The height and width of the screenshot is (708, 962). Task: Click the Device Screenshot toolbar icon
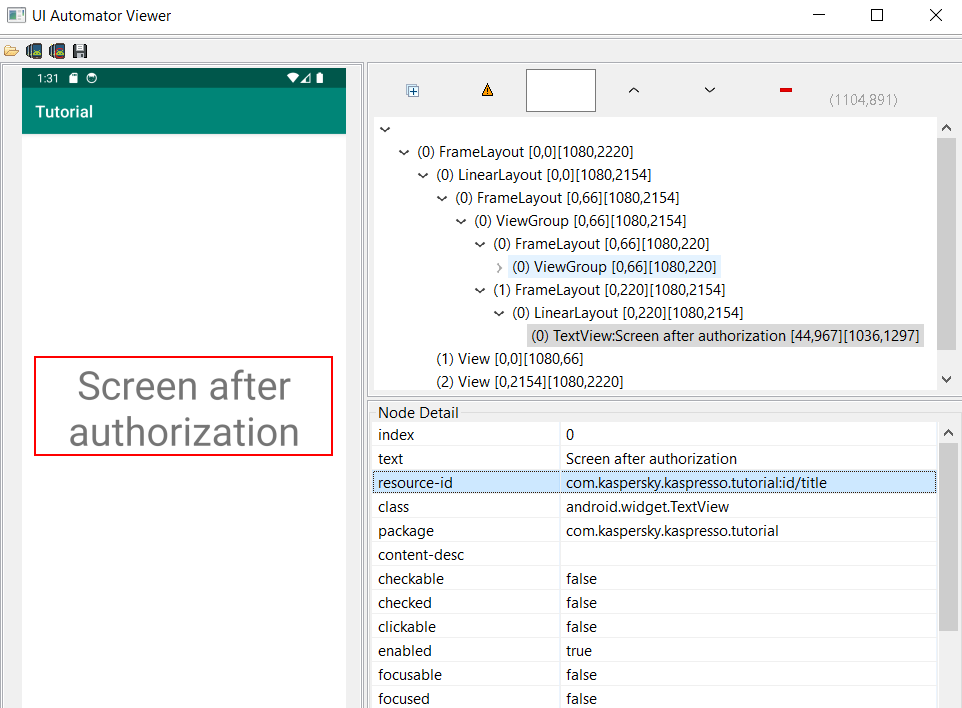click(34, 51)
